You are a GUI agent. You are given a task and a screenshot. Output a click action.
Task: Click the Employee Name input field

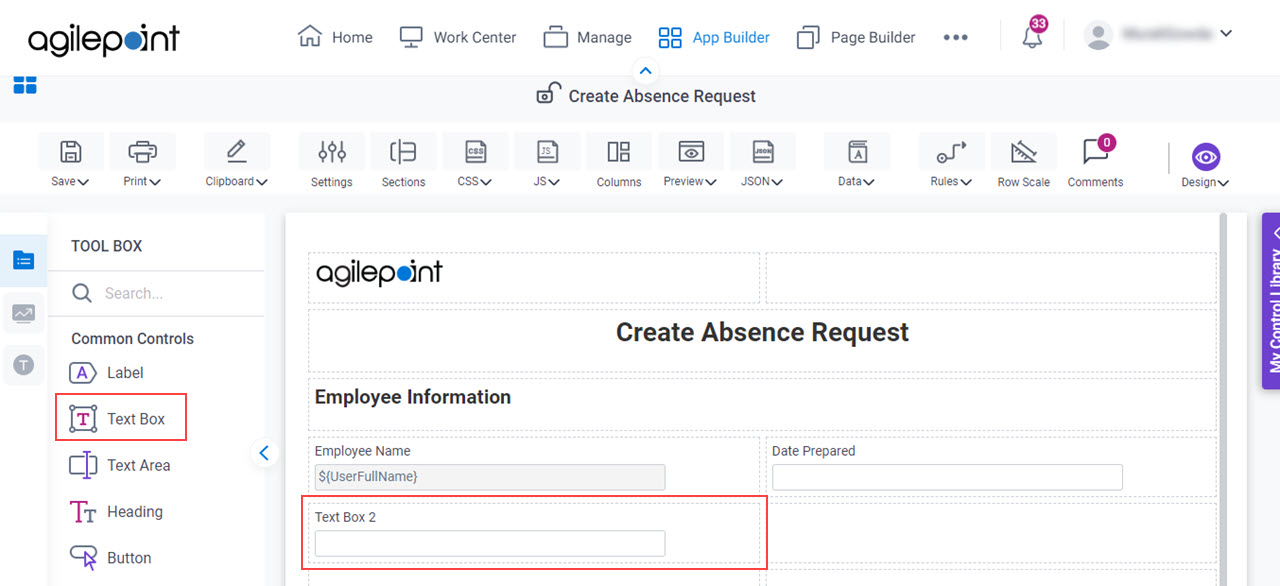(x=490, y=477)
